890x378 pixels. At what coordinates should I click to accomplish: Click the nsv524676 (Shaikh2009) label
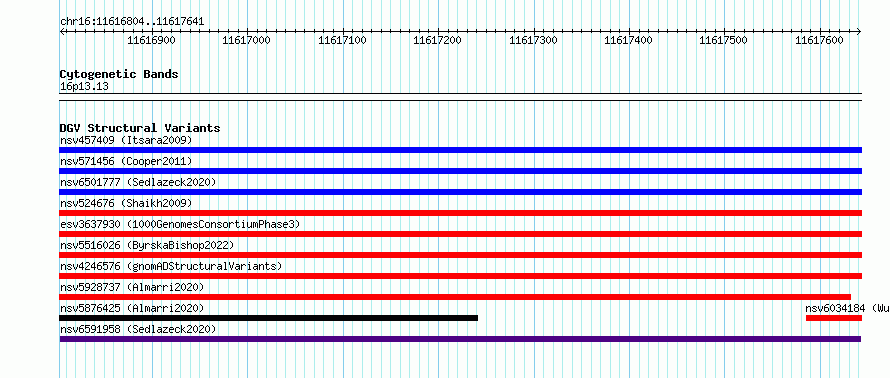pyautogui.click(x=126, y=203)
